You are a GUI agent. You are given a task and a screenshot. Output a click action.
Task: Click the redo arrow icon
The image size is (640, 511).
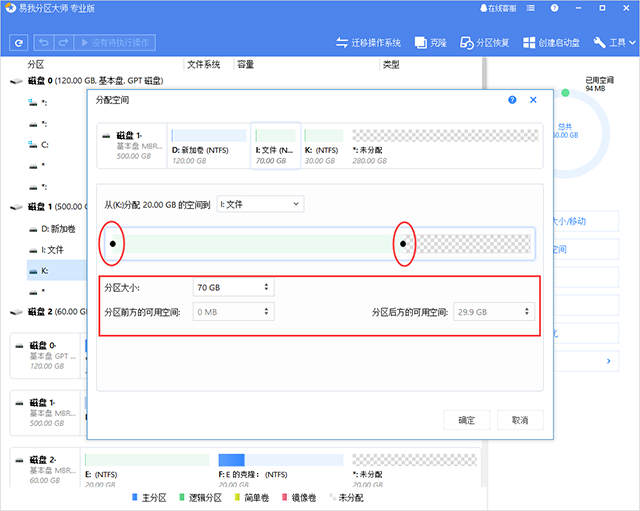(64, 43)
